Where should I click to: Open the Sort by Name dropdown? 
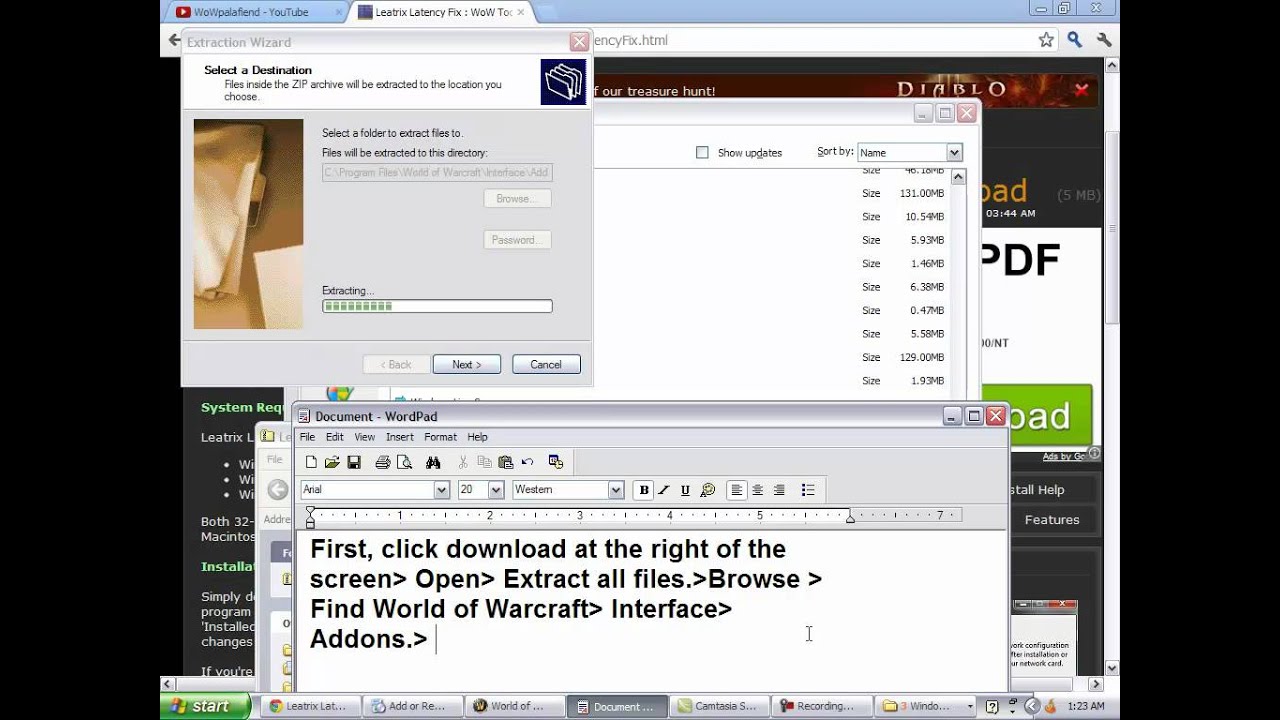(954, 153)
